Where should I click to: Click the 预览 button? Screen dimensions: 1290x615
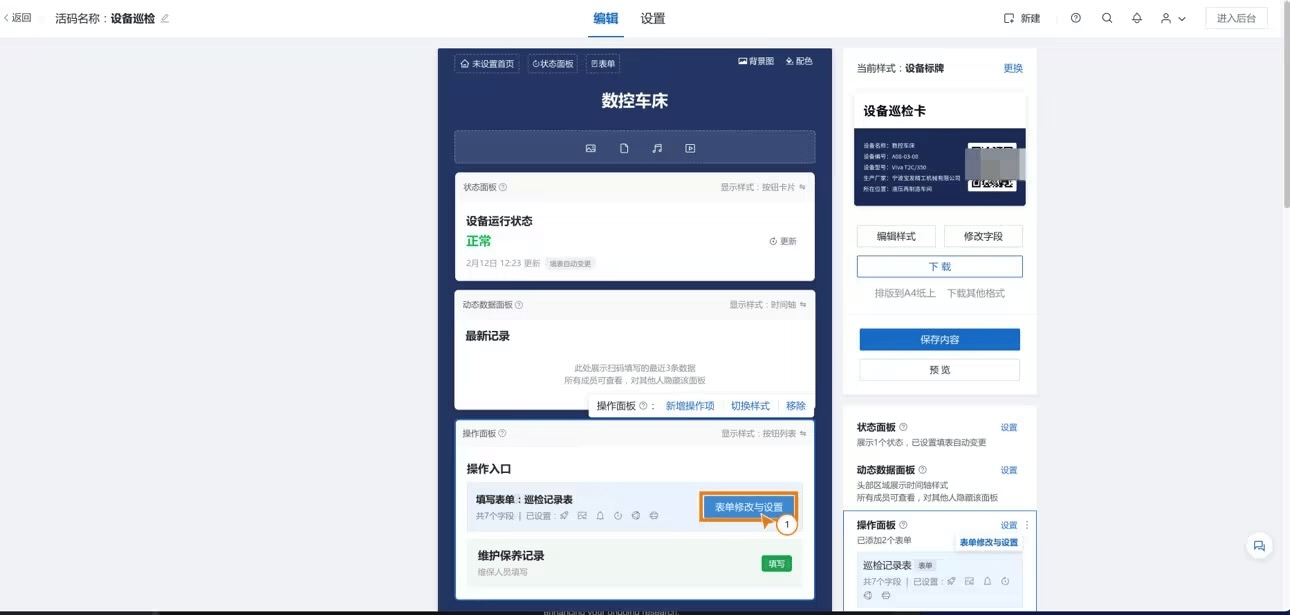pos(940,369)
